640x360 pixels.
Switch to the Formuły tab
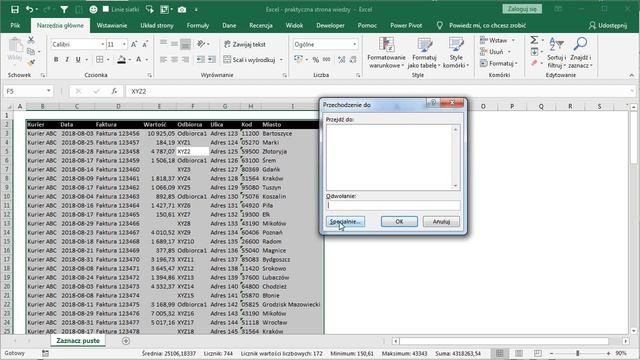point(198,25)
